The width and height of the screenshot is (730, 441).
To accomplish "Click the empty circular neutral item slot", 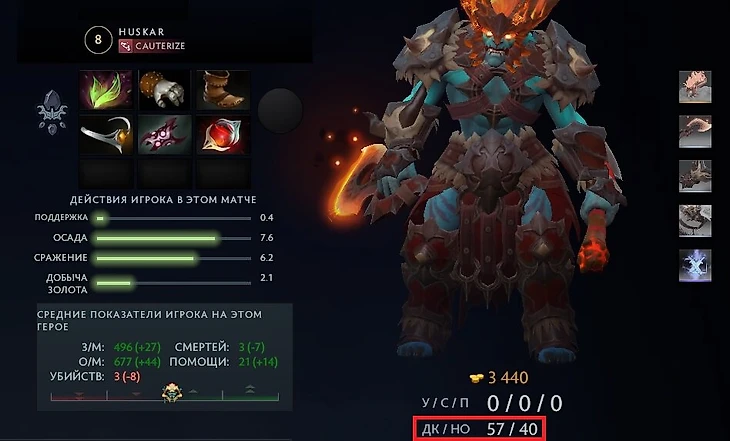I will tap(280, 111).
